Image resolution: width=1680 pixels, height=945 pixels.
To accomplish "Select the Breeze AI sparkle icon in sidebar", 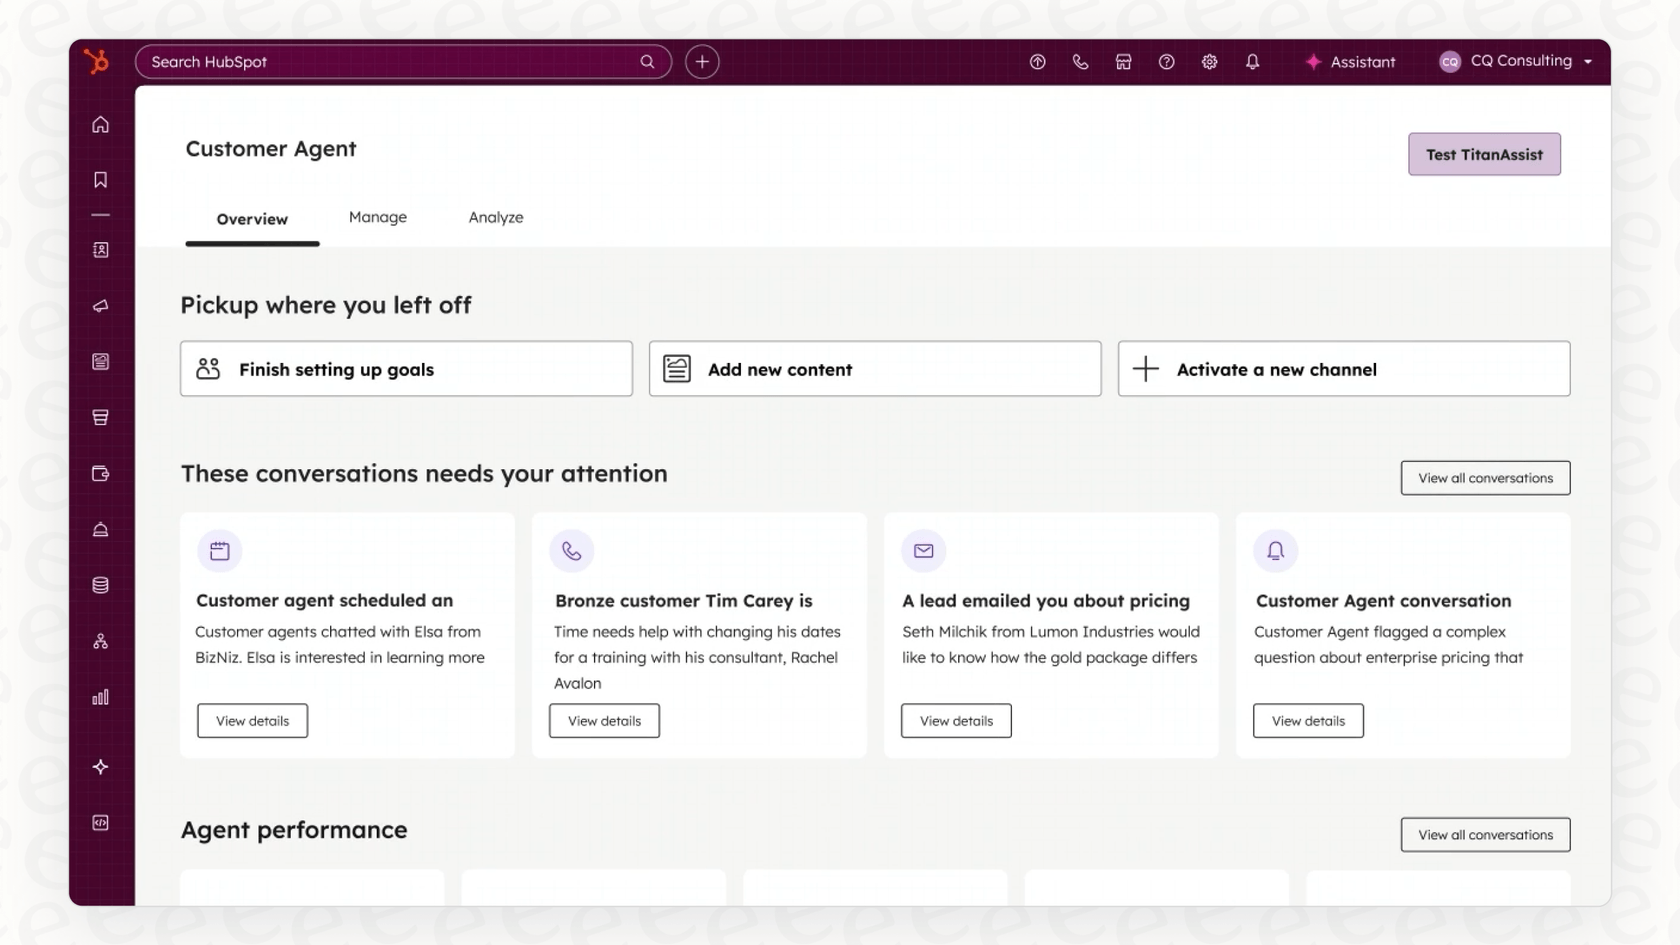I will (100, 767).
